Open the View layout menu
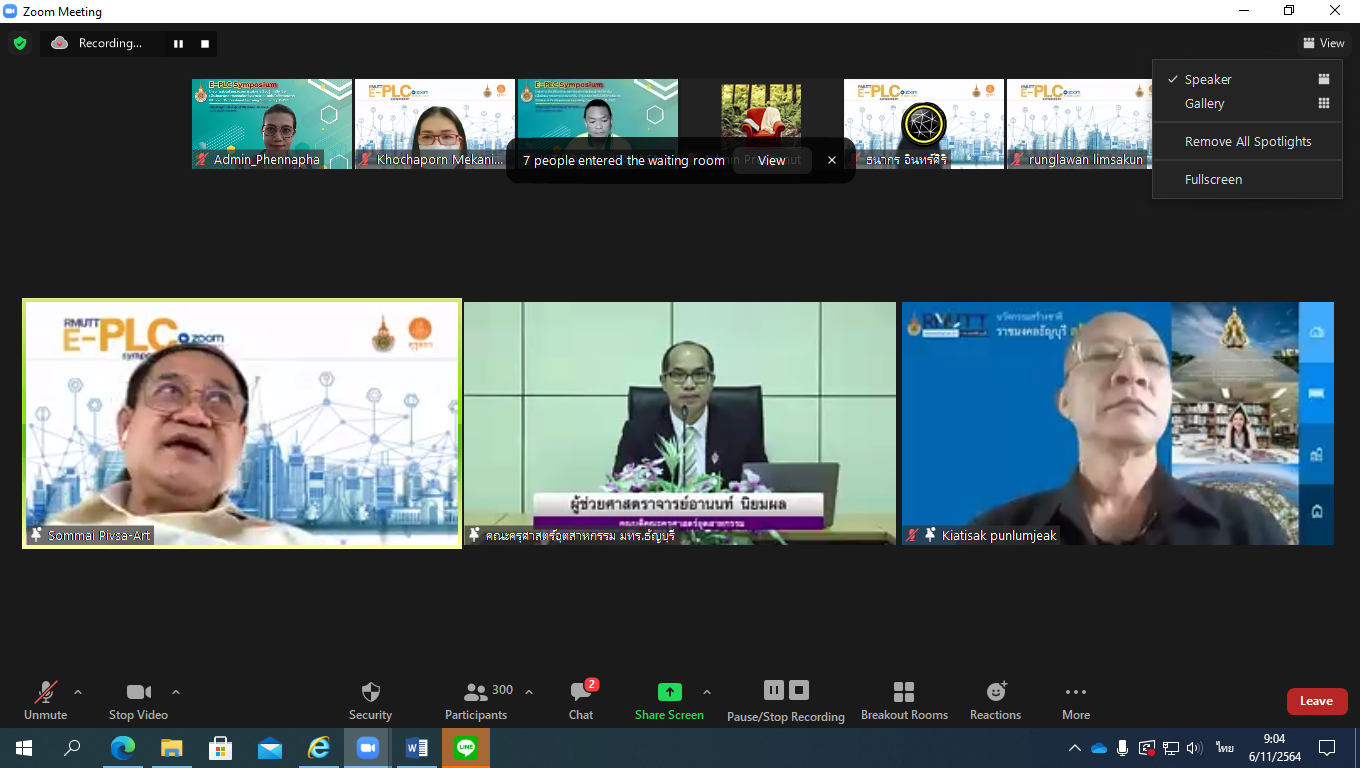Viewport: 1360px width, 768px height. click(x=1322, y=43)
